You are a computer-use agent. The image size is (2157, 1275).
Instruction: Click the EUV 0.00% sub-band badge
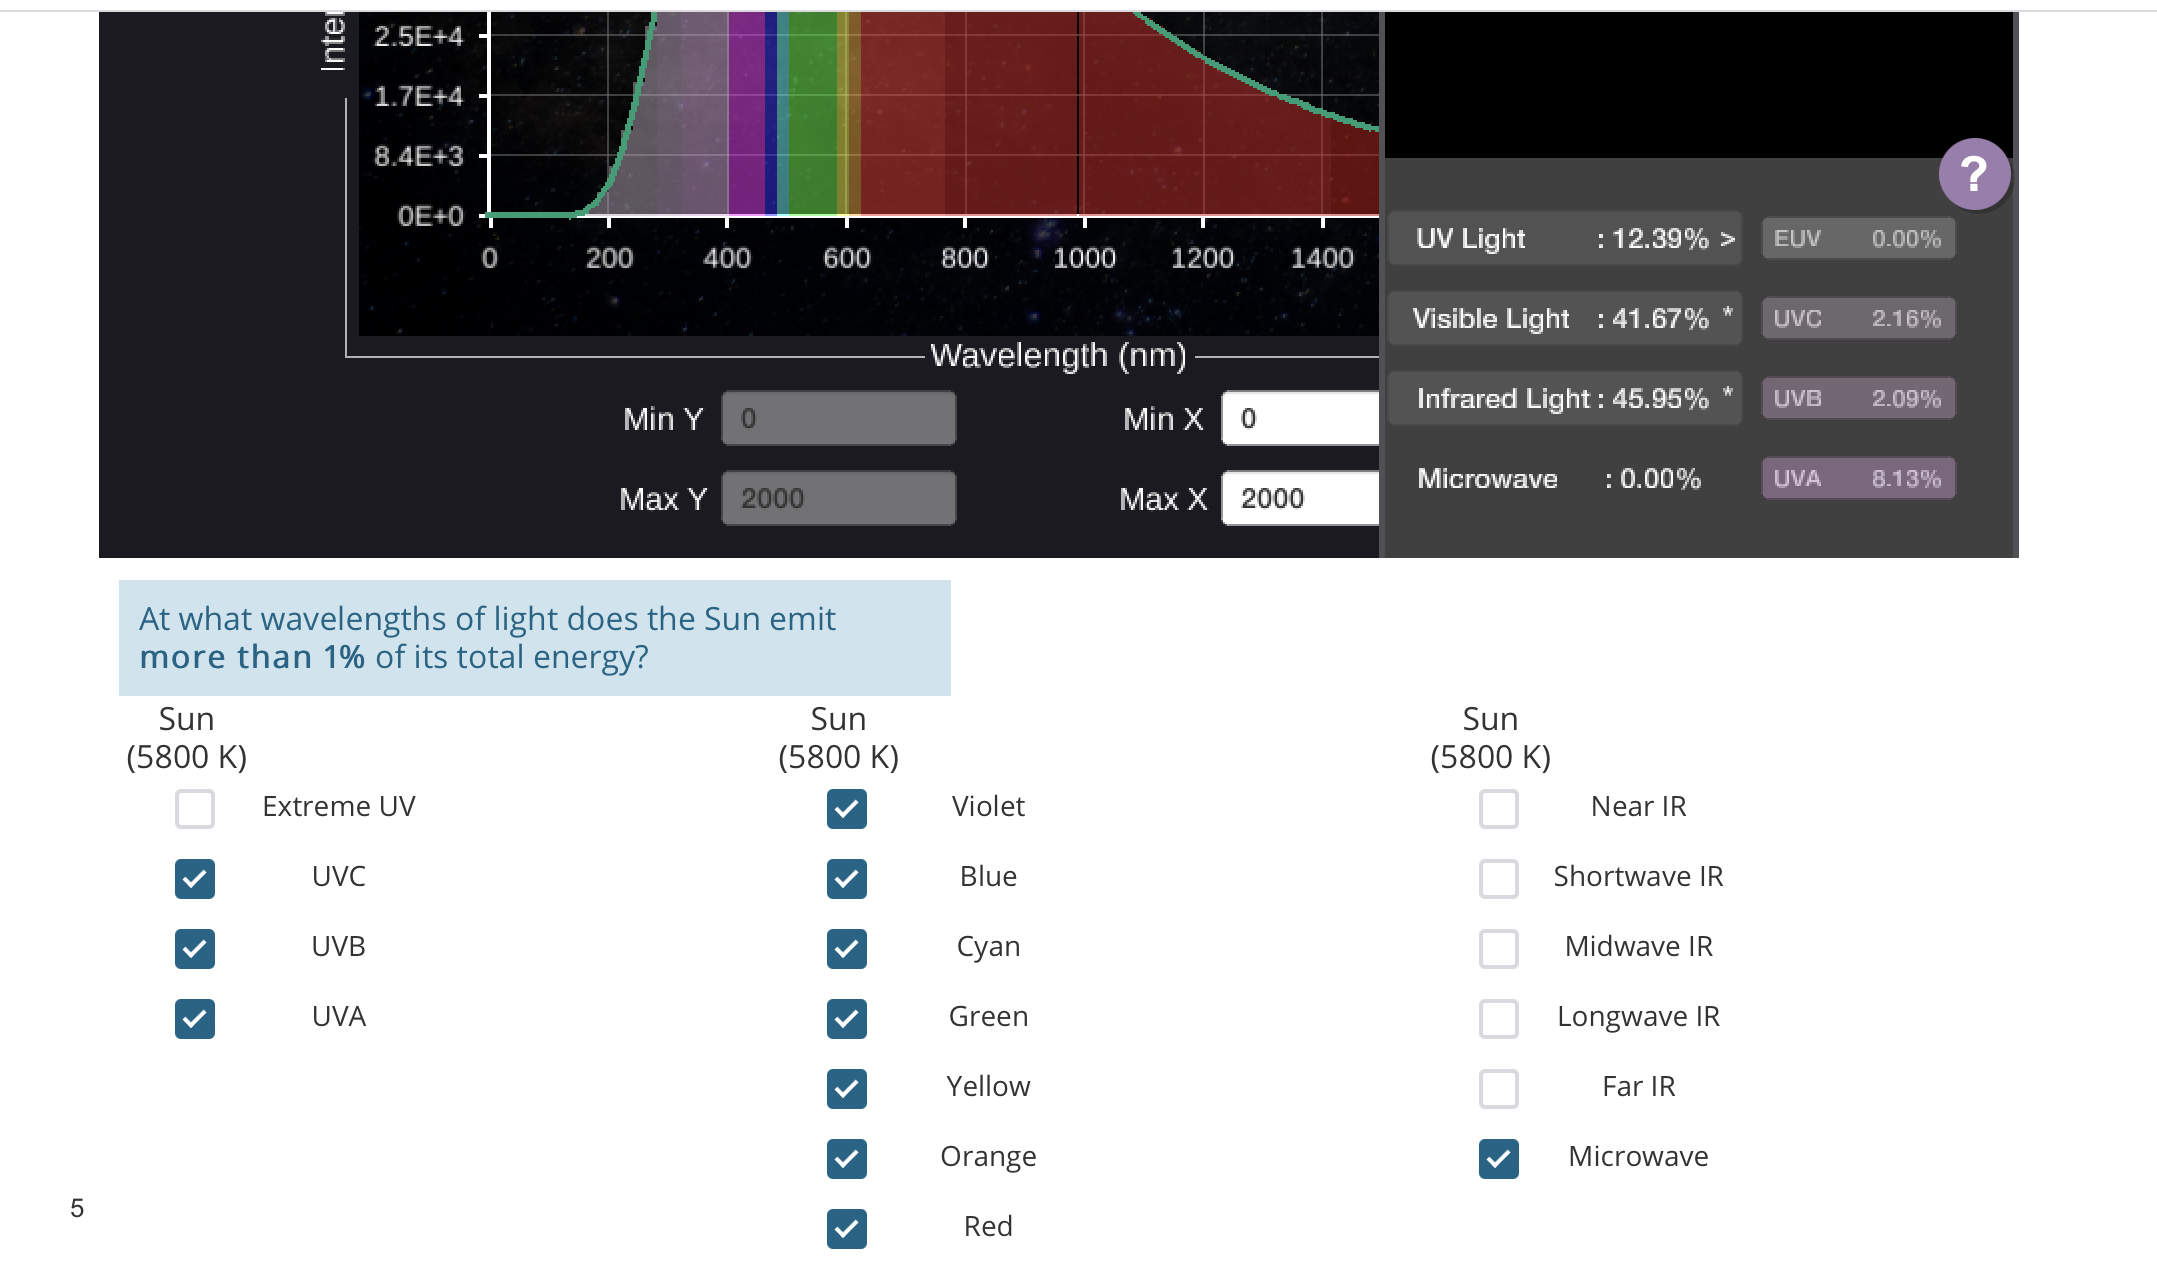[x=1857, y=239]
